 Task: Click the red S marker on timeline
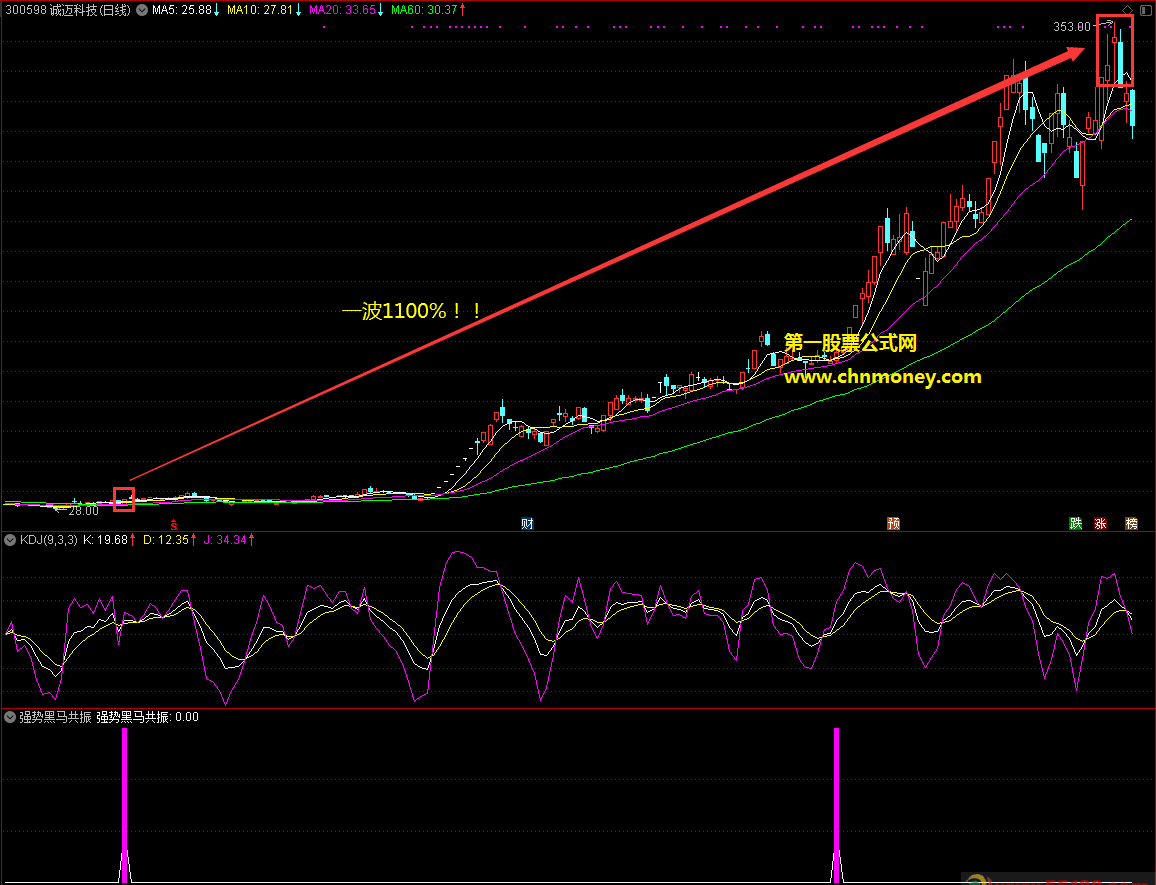click(174, 525)
